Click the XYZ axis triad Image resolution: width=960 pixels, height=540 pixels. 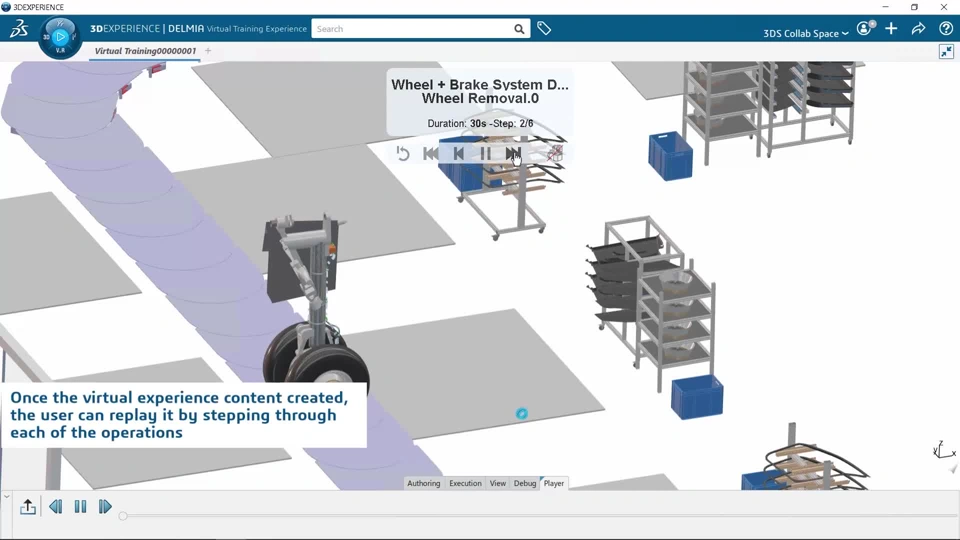pos(943,451)
